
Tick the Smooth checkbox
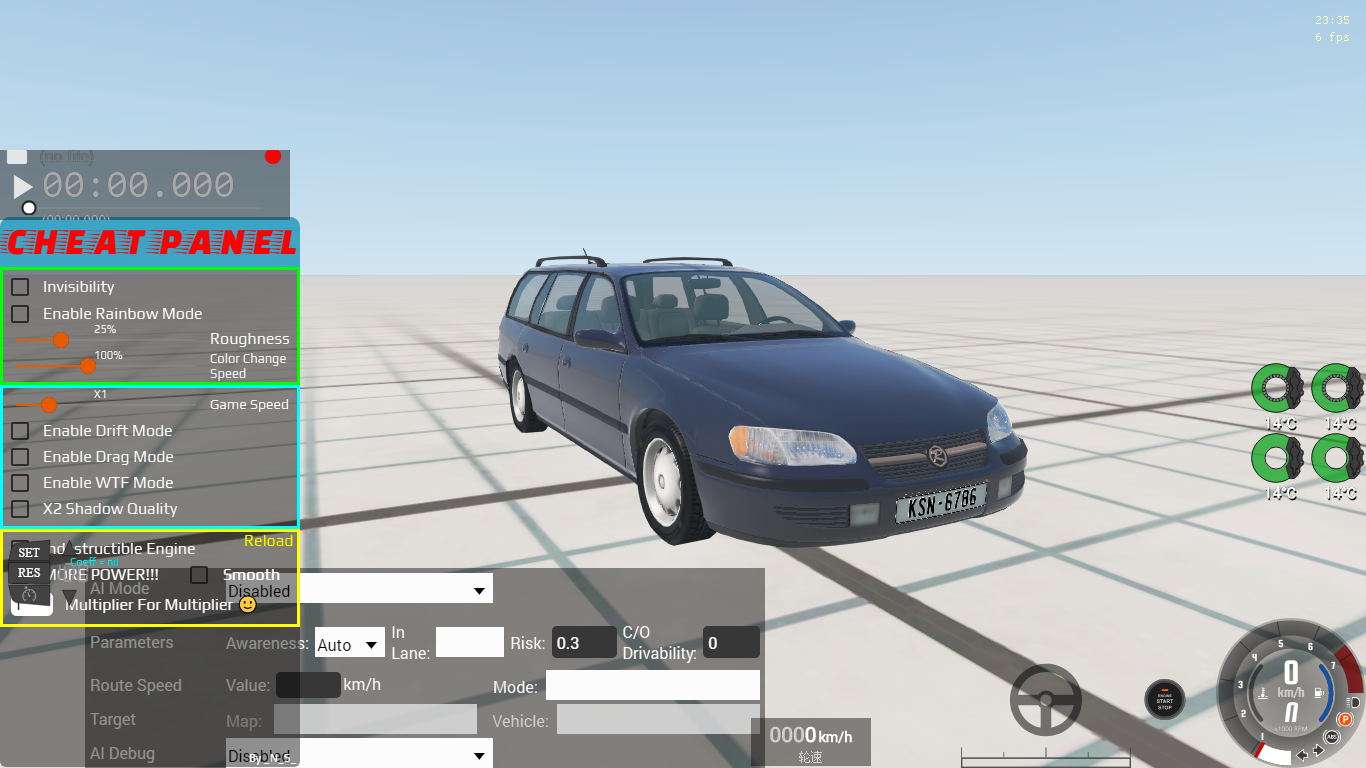[x=199, y=575]
